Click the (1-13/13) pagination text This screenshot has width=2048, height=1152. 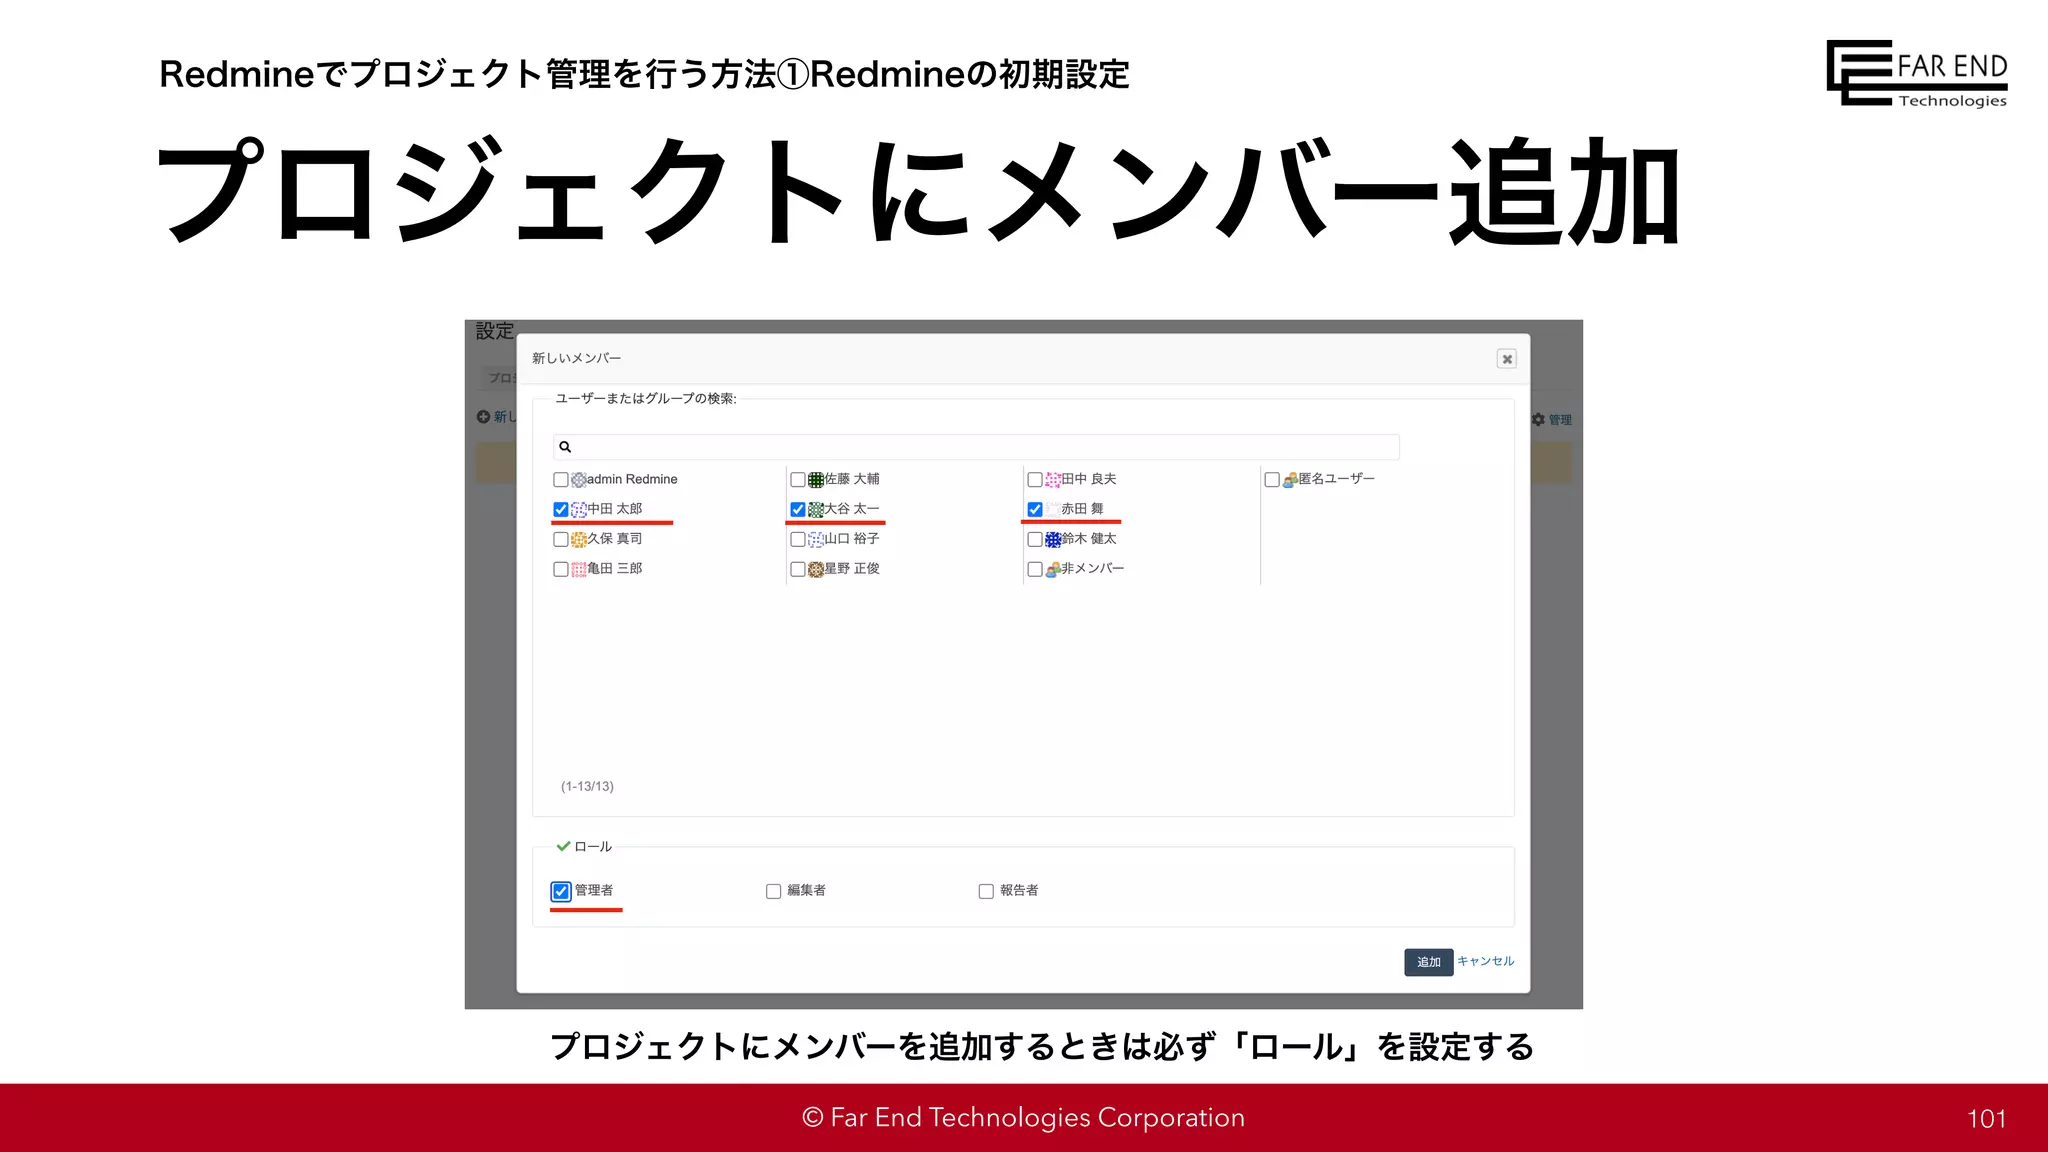pyautogui.click(x=587, y=786)
